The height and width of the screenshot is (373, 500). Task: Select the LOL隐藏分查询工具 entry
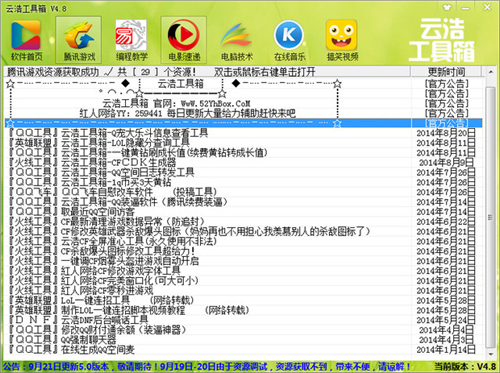click(x=243, y=143)
